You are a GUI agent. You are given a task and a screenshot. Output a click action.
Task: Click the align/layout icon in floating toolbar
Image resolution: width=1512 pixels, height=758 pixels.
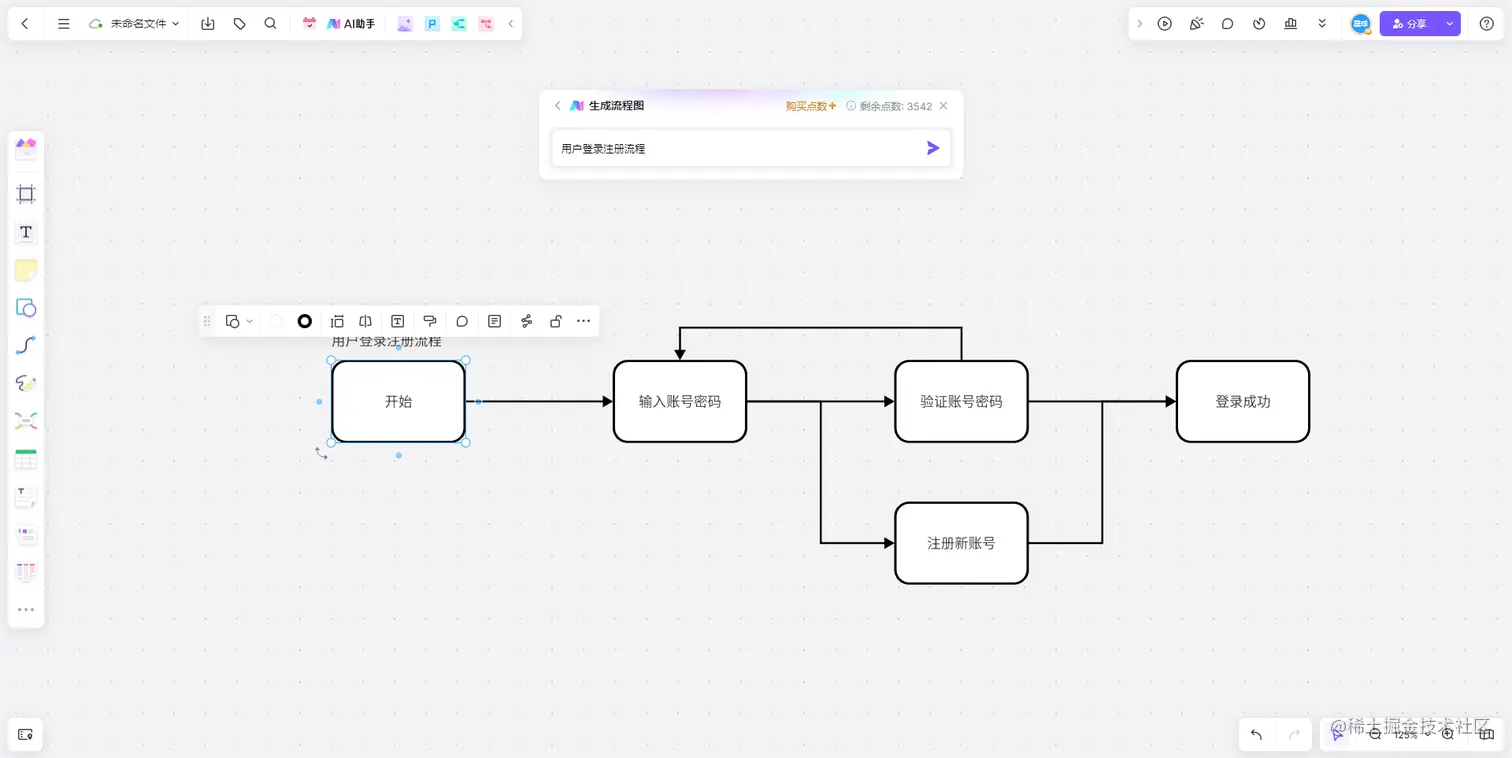pyautogui.click(x=337, y=321)
